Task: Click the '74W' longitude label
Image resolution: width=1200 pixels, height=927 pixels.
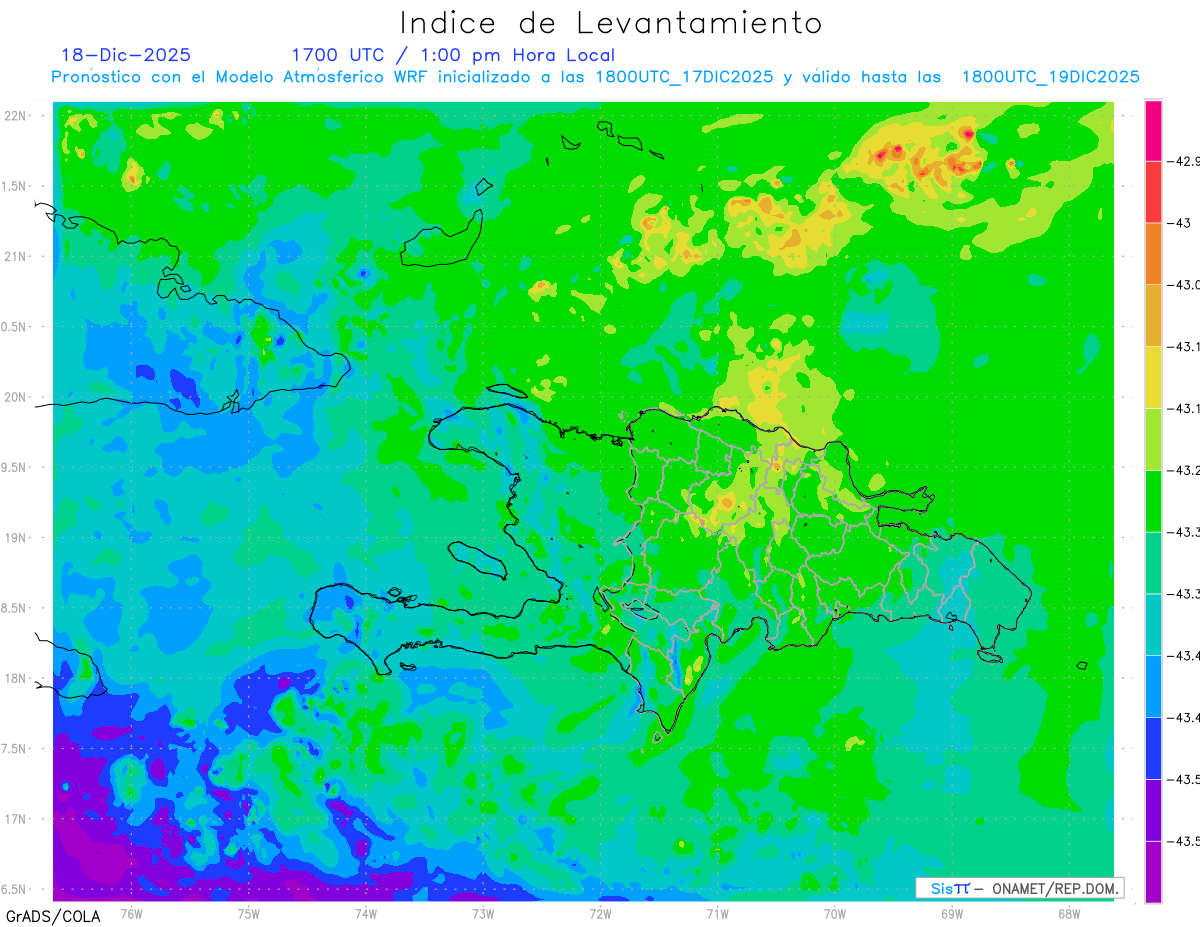Action: coord(365,914)
